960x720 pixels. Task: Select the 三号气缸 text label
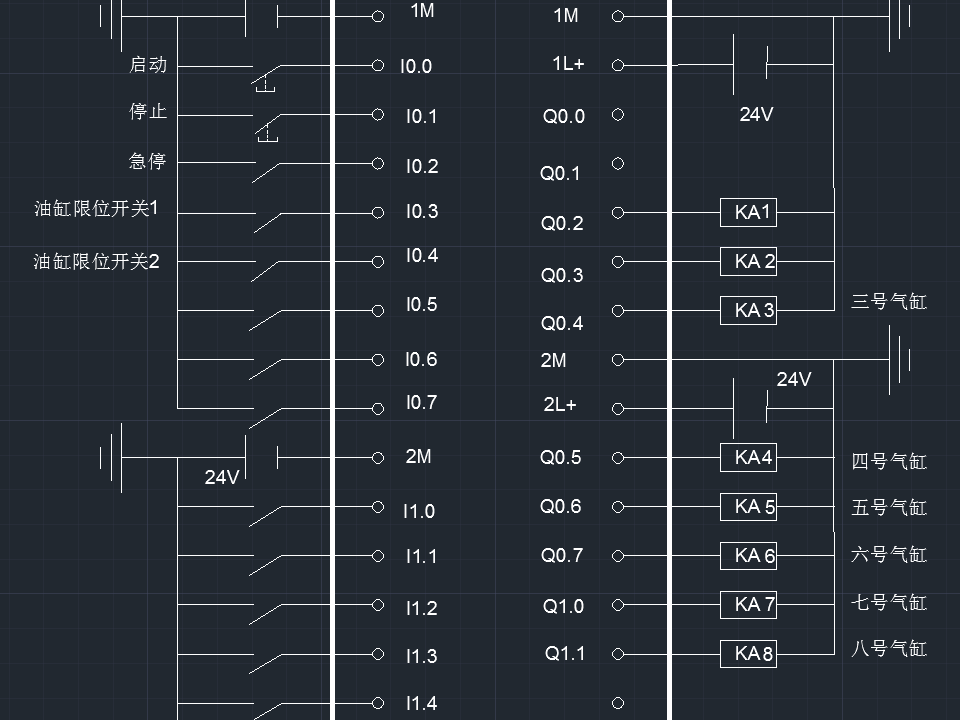pos(889,301)
